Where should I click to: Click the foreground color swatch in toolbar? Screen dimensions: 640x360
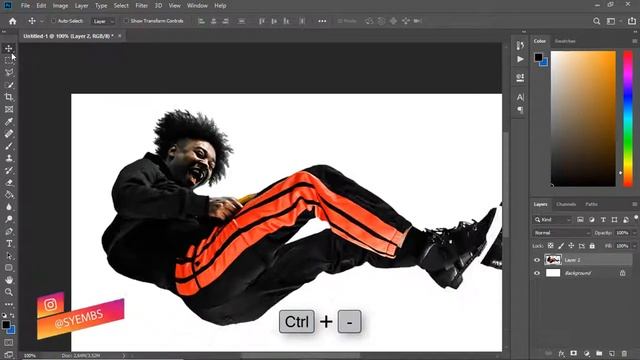click(x=6, y=325)
